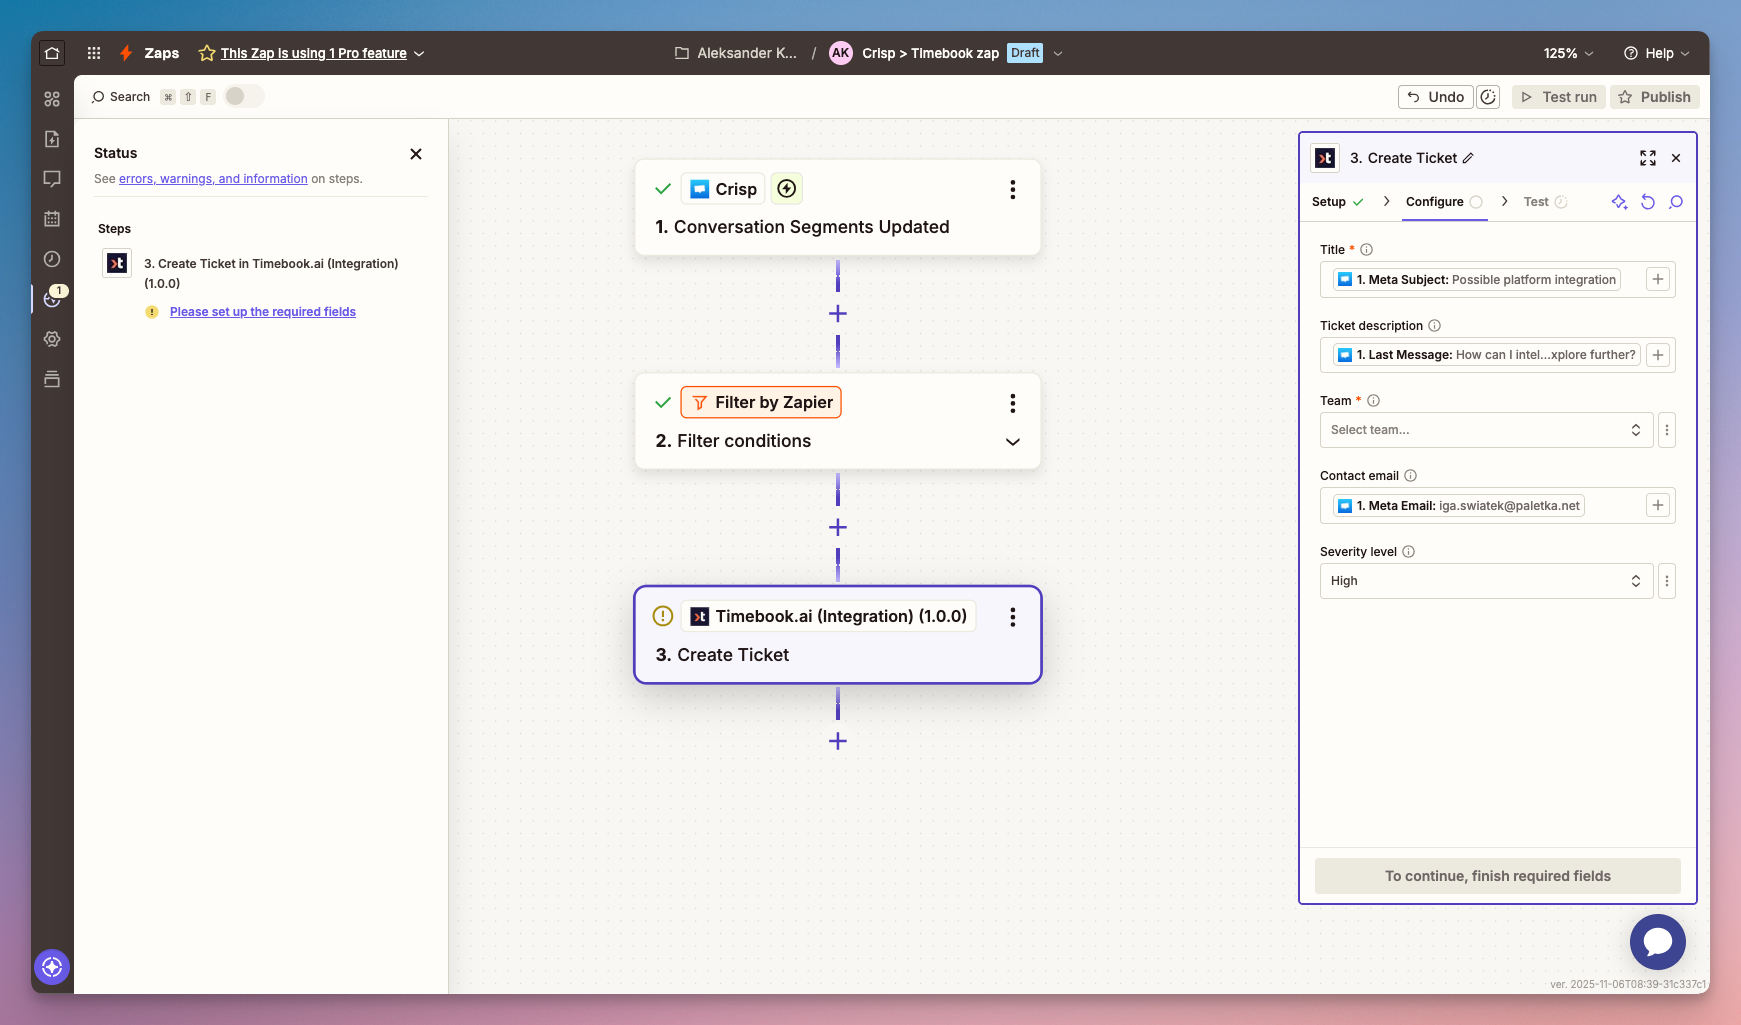Click the pencil icon to rename step
This screenshot has height=1025, width=1741.
point(1468,158)
